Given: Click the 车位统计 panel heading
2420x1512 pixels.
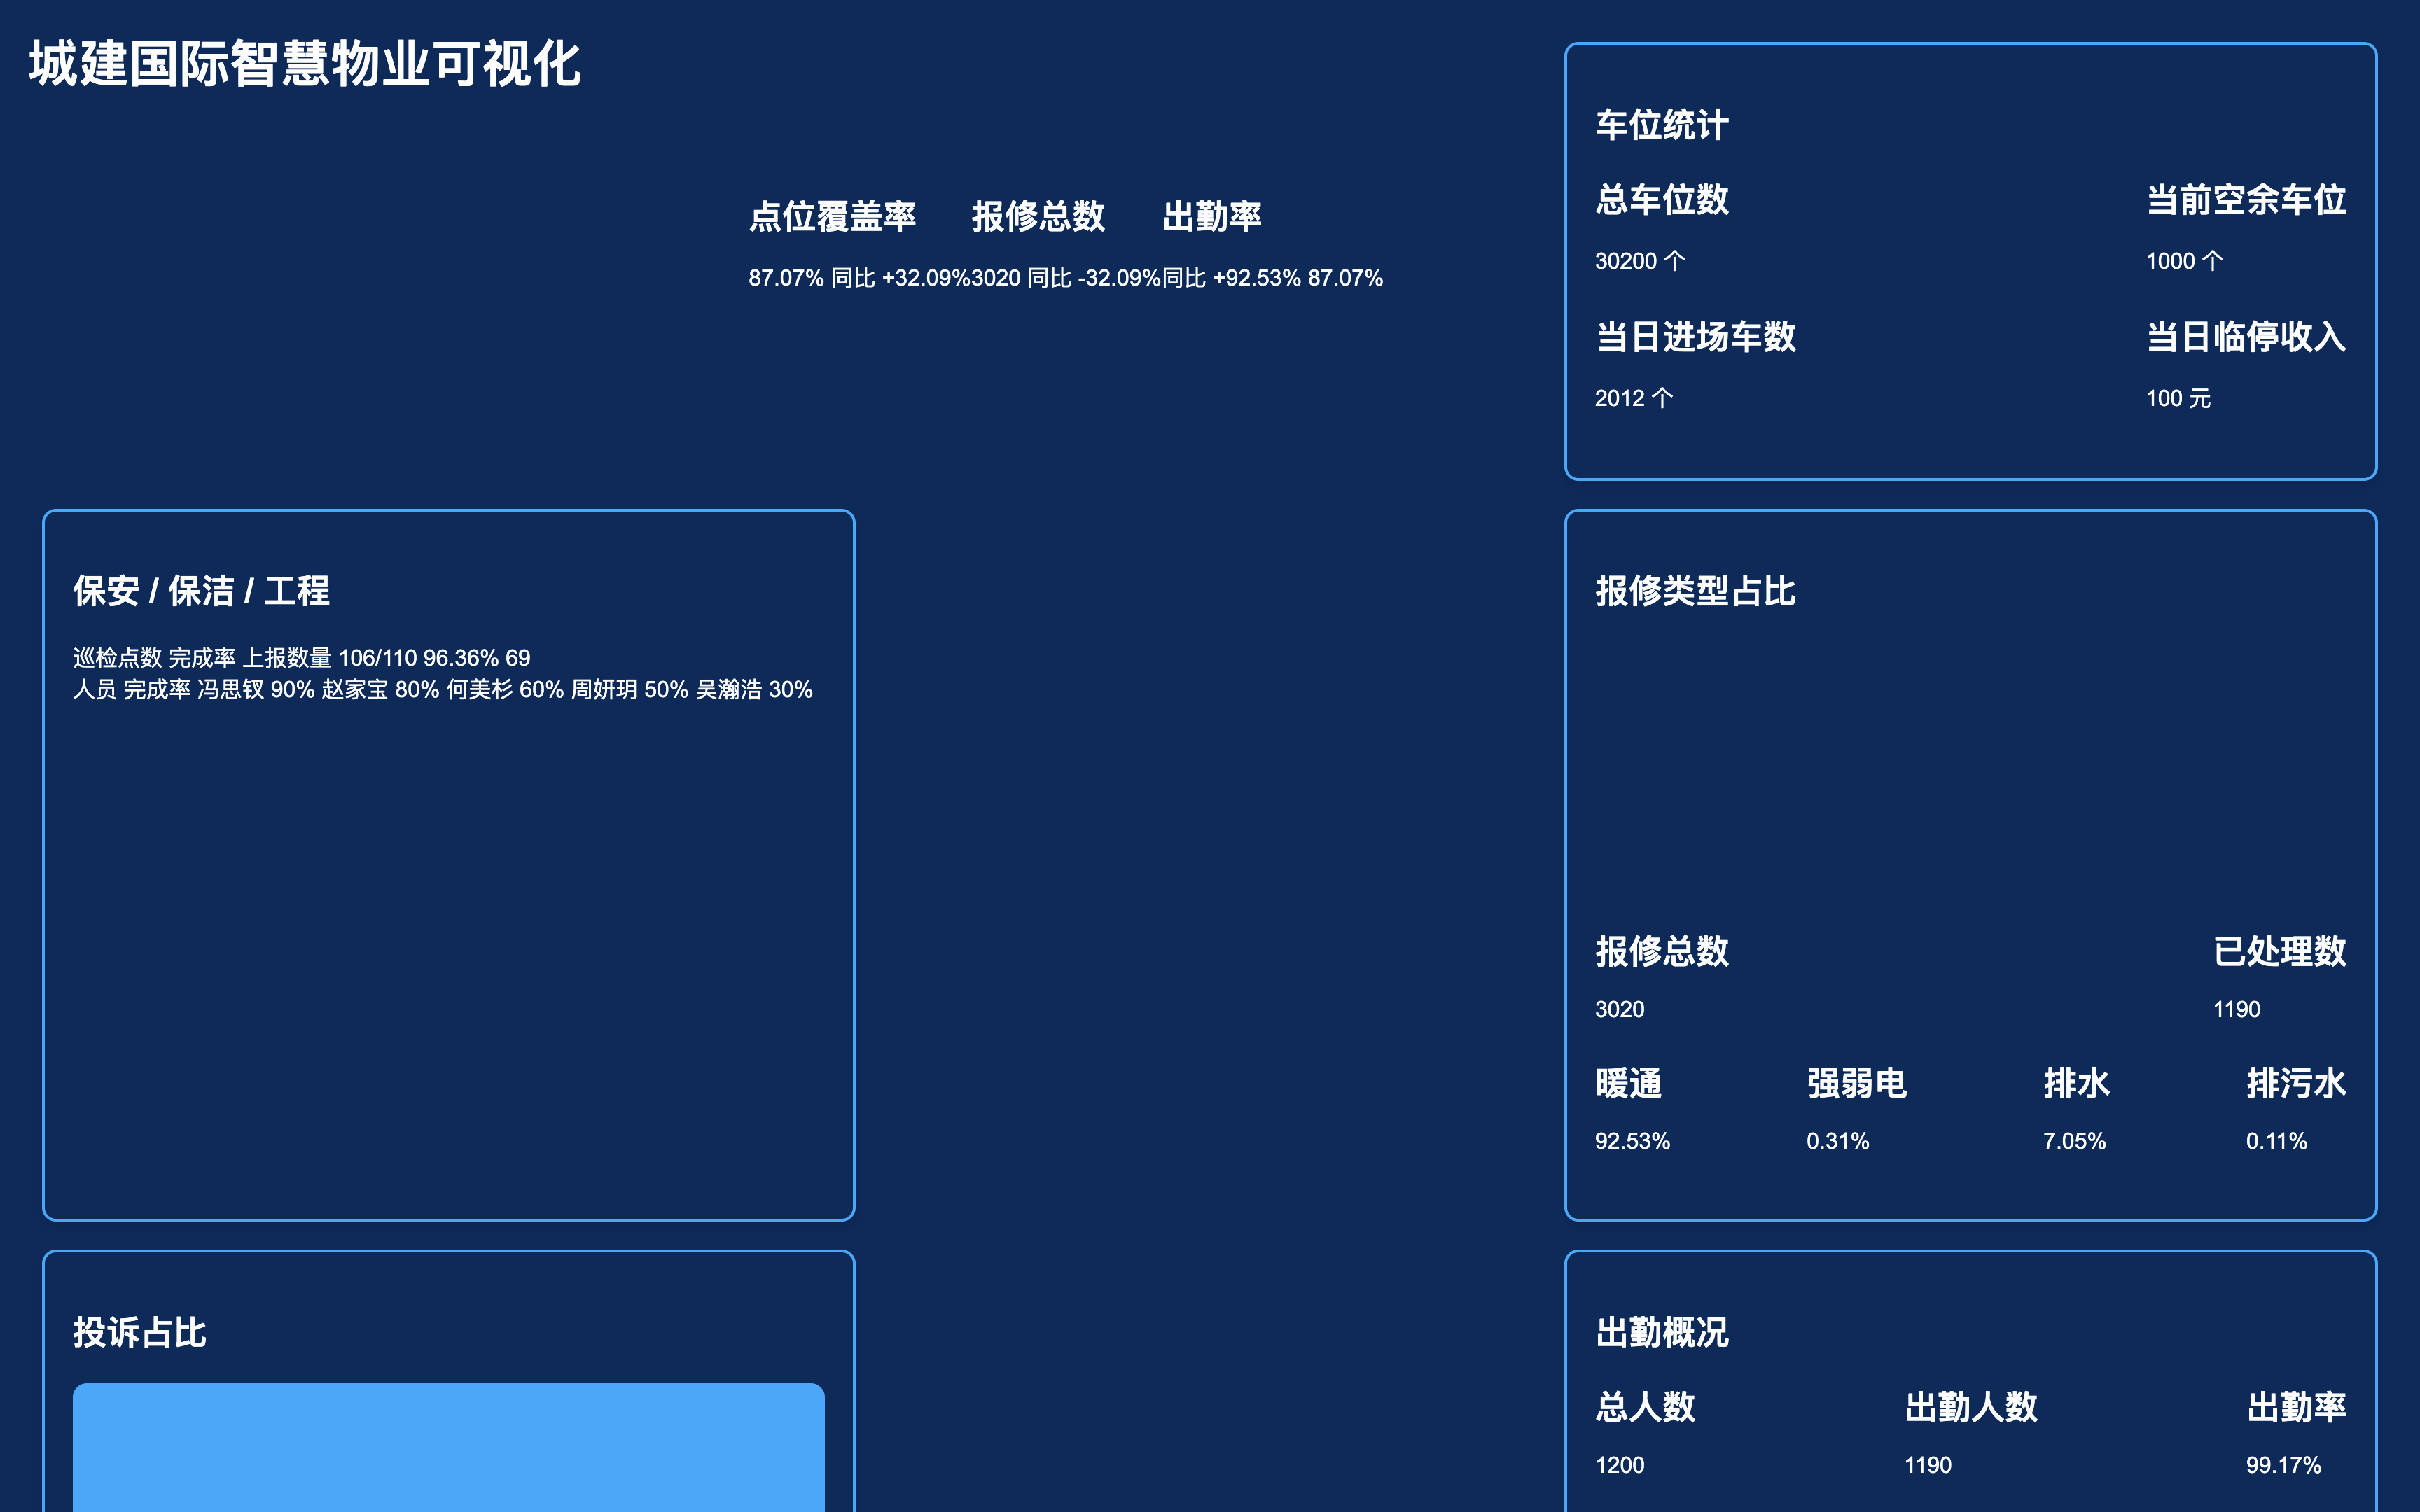Looking at the screenshot, I should click(1661, 125).
